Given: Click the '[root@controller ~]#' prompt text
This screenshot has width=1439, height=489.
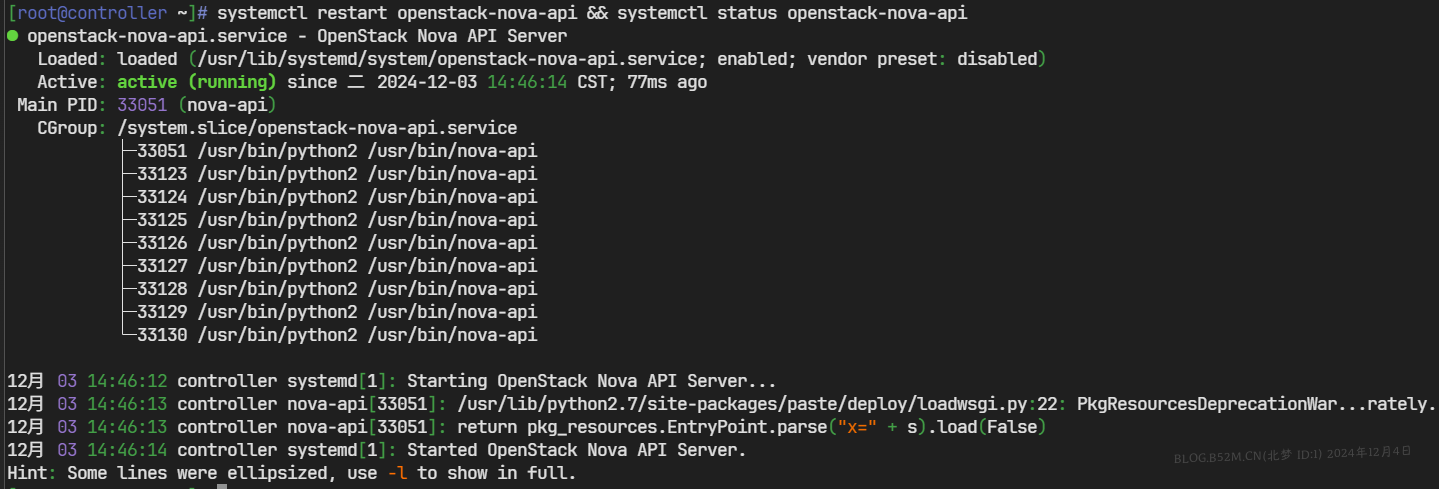Looking at the screenshot, I should tap(107, 13).
